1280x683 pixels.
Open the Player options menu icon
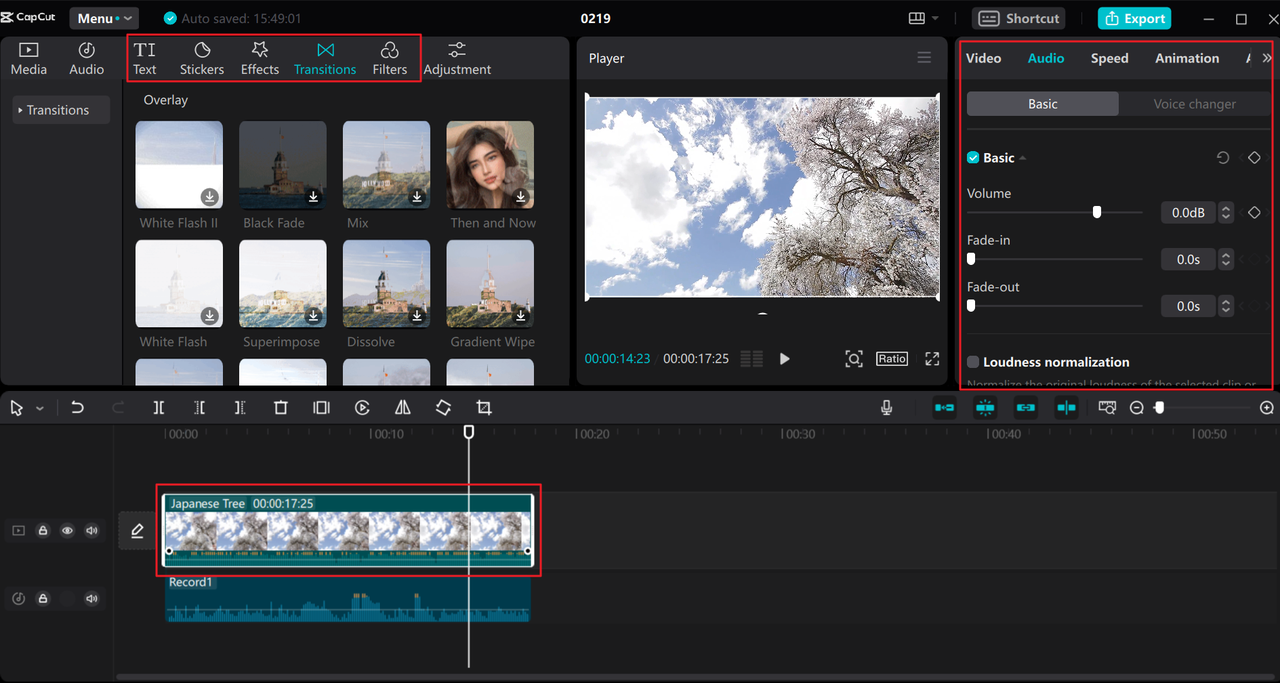tap(924, 58)
